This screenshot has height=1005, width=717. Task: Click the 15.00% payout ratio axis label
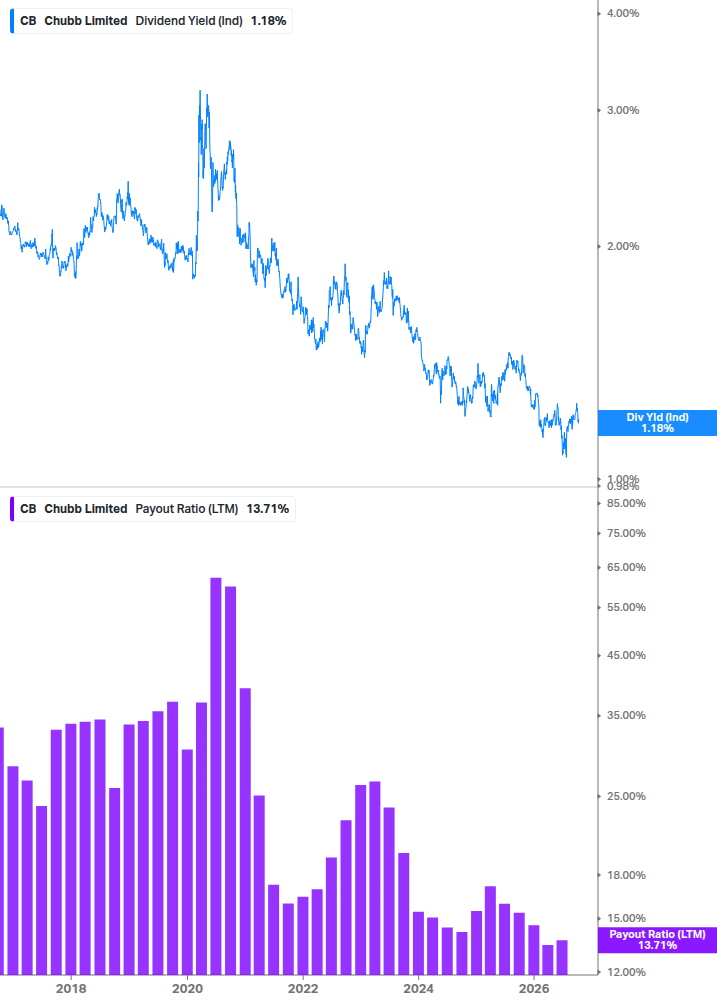pyautogui.click(x=626, y=918)
